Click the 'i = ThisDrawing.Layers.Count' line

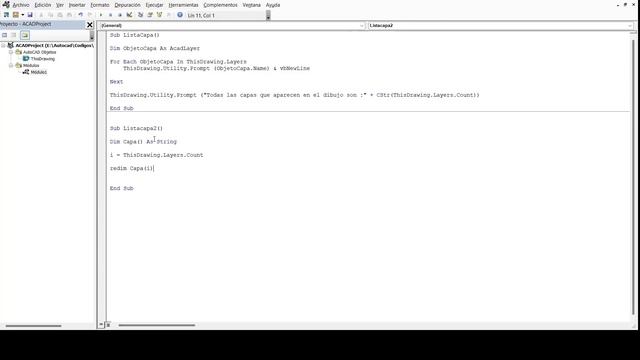[x=156, y=155]
